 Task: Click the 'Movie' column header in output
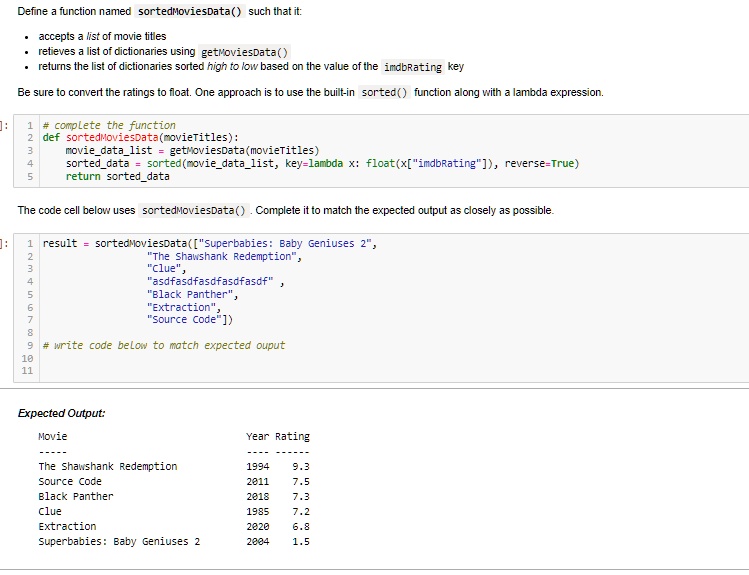point(53,437)
